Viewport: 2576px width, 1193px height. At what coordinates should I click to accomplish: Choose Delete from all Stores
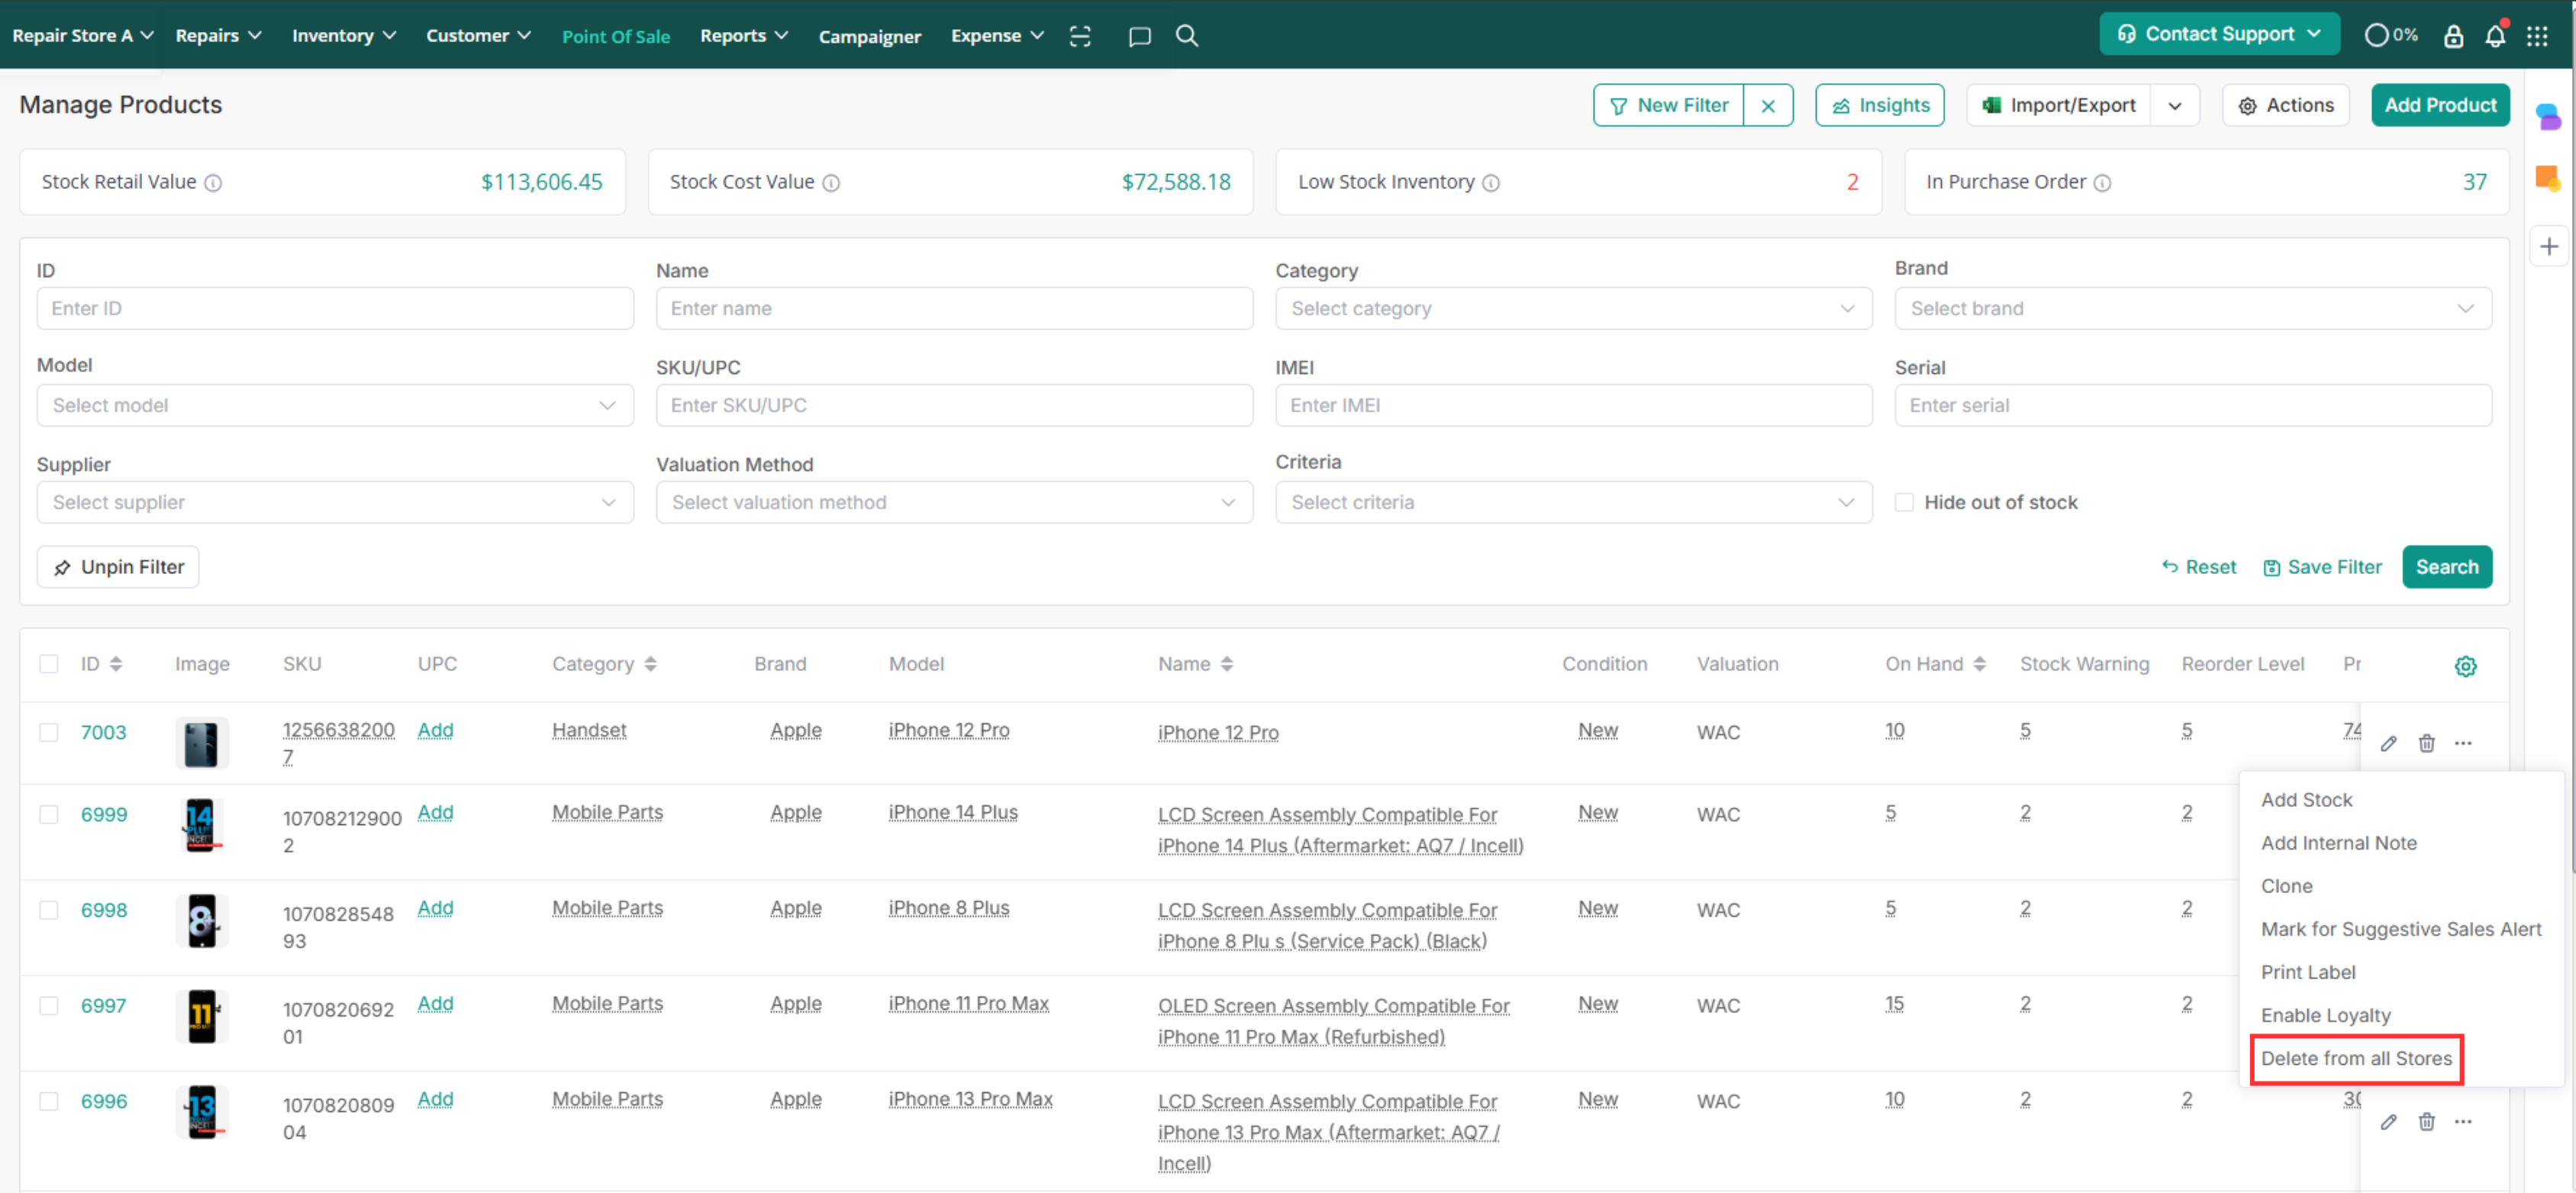coord(2356,1058)
